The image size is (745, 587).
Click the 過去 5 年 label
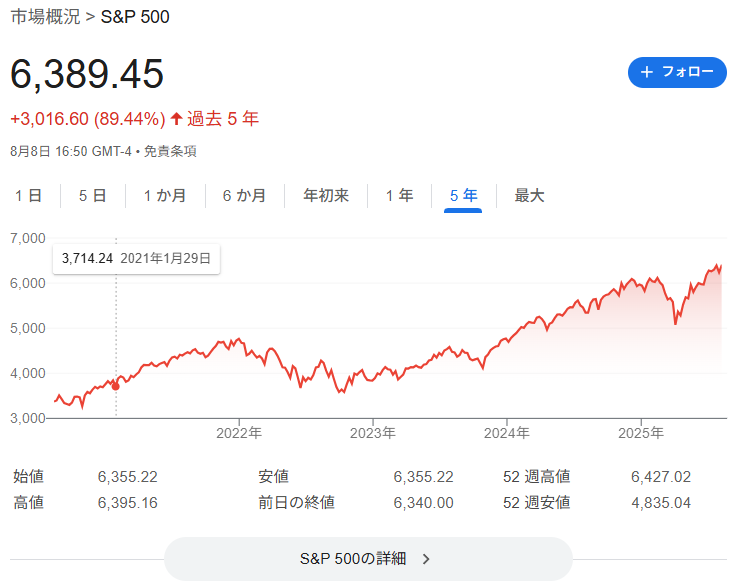coord(223,118)
